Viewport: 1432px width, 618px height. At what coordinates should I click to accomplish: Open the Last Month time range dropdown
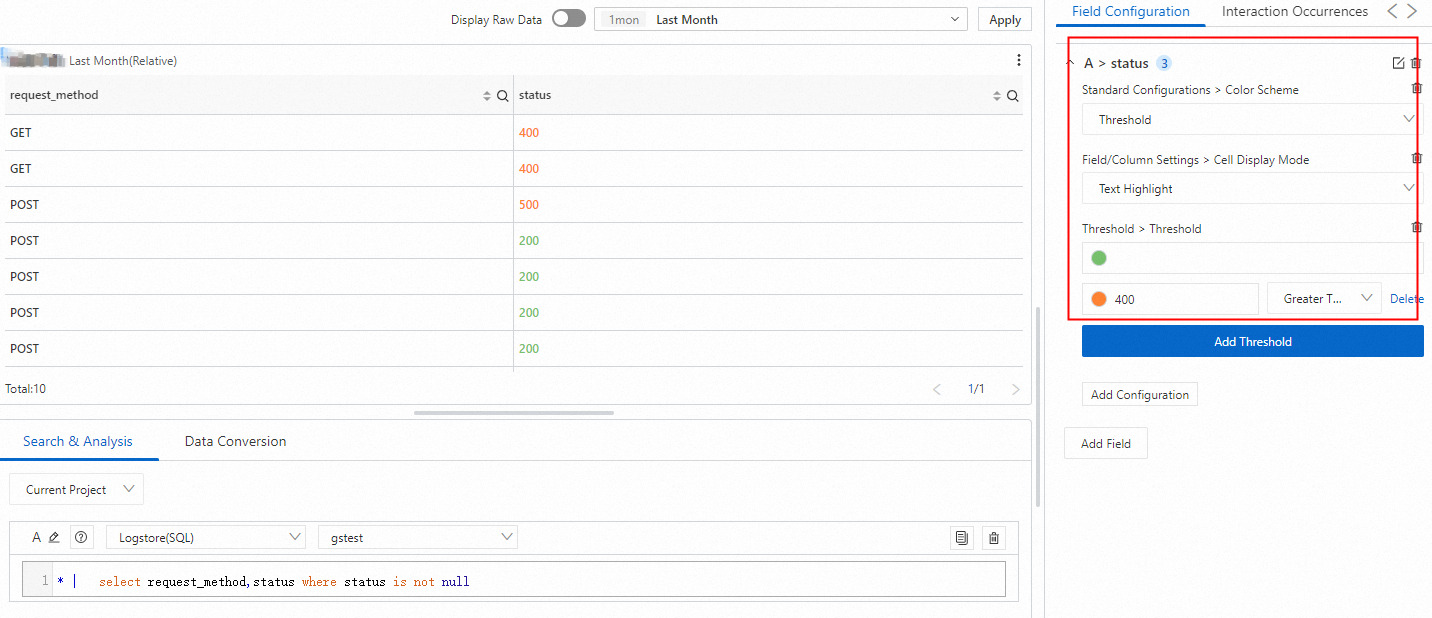pyautogui.click(x=781, y=20)
